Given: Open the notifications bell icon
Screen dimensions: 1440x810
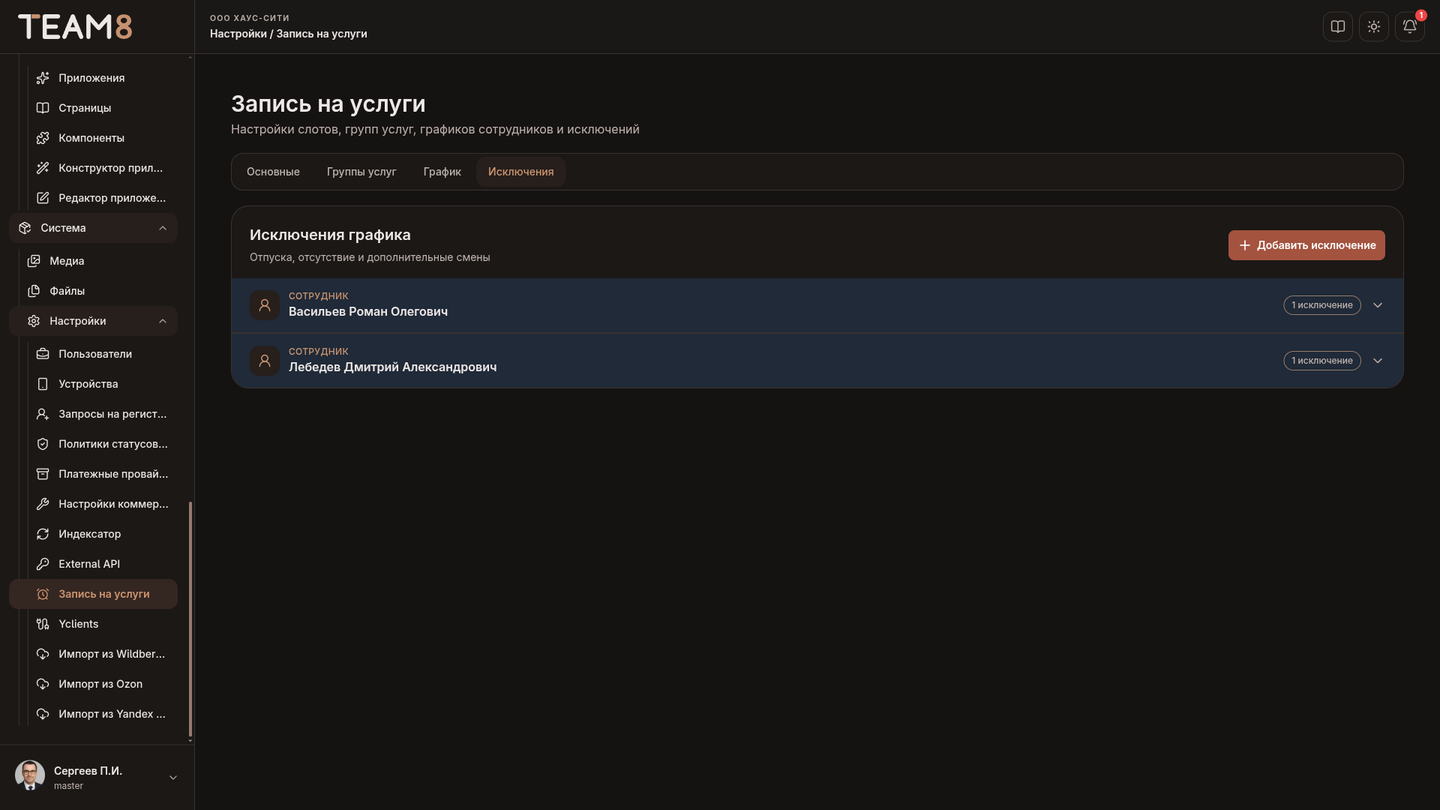Looking at the screenshot, I should click(1410, 27).
